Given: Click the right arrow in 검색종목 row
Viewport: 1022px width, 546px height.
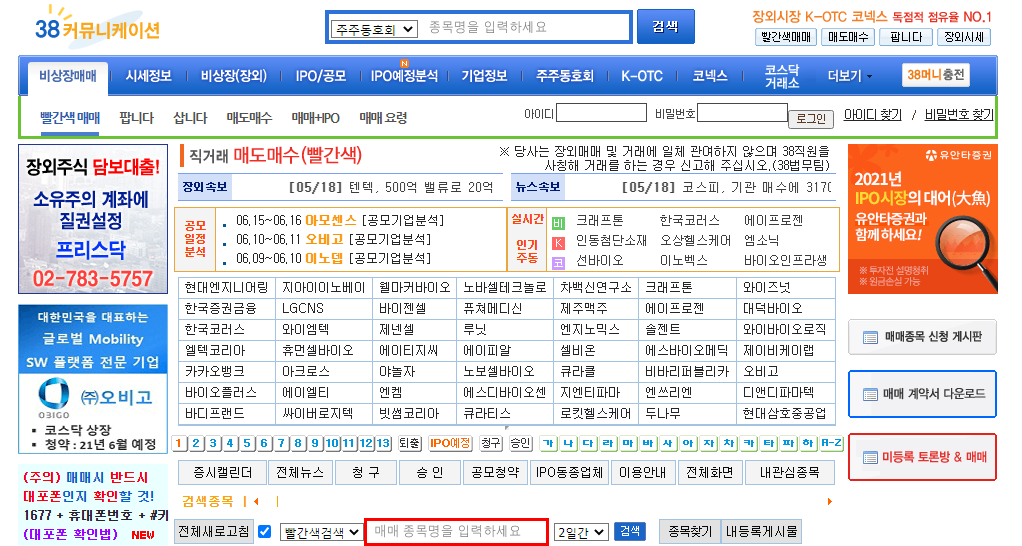Looking at the screenshot, I should 829,501.
